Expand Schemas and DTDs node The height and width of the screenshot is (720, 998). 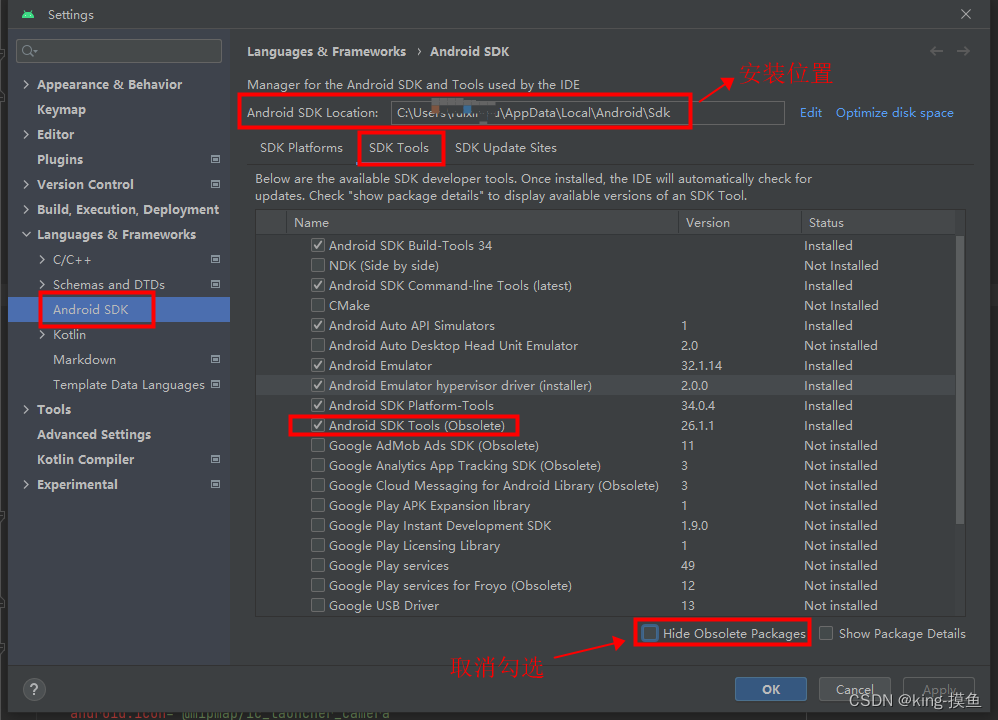pyautogui.click(x=42, y=284)
